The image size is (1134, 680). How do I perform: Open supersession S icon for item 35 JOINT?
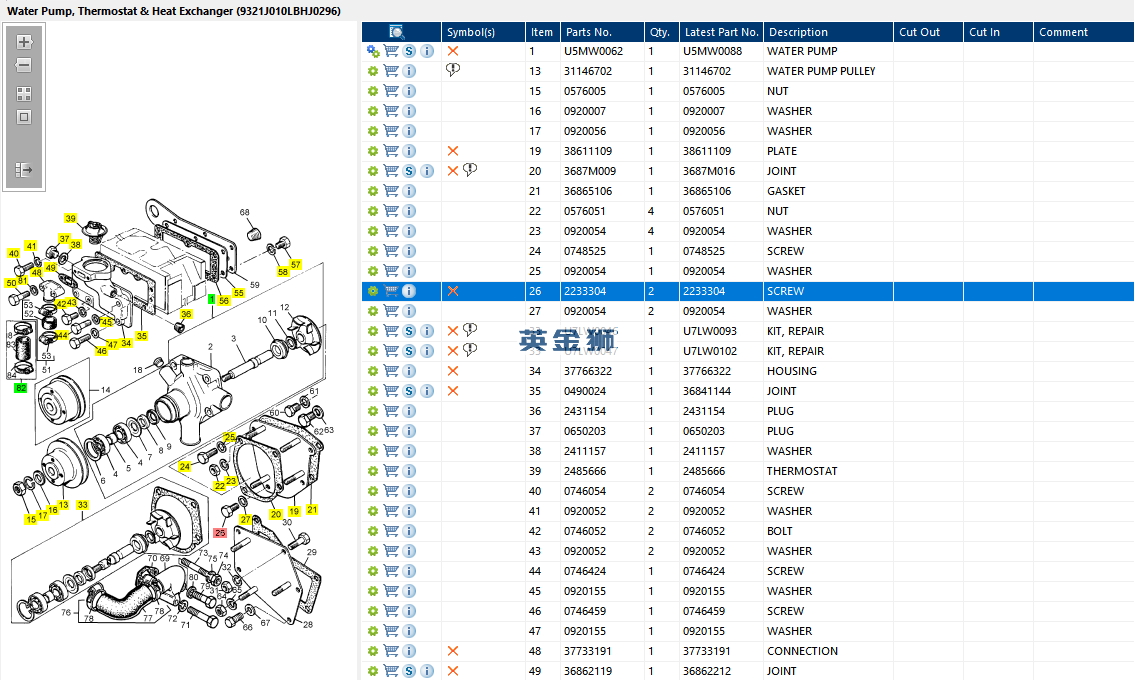click(x=409, y=391)
